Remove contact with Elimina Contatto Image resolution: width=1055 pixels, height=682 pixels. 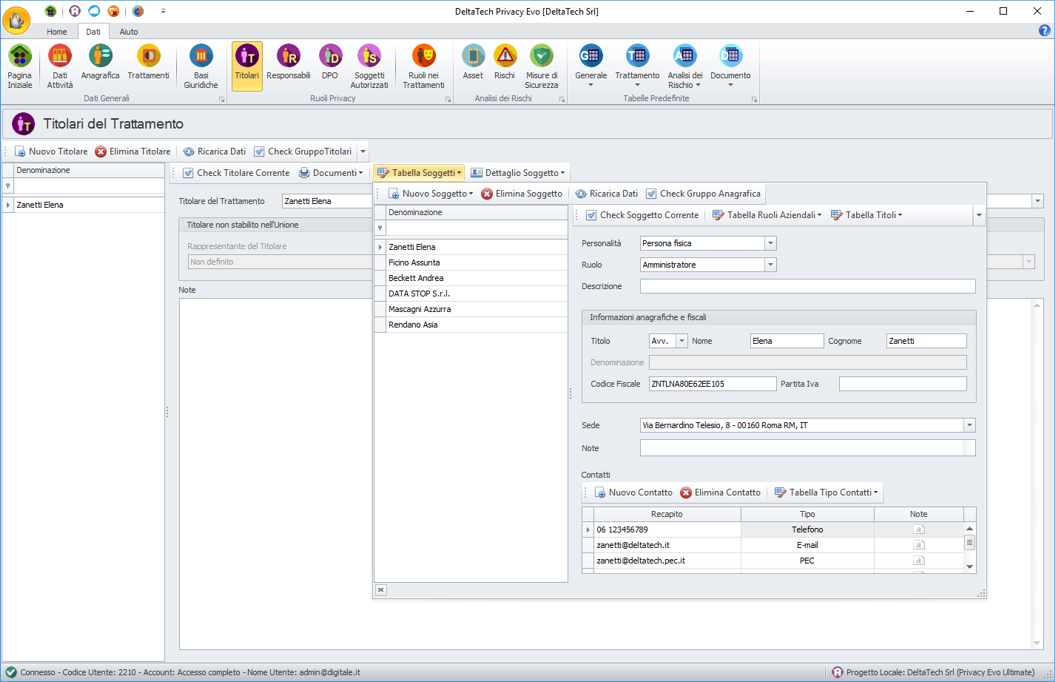[720, 492]
